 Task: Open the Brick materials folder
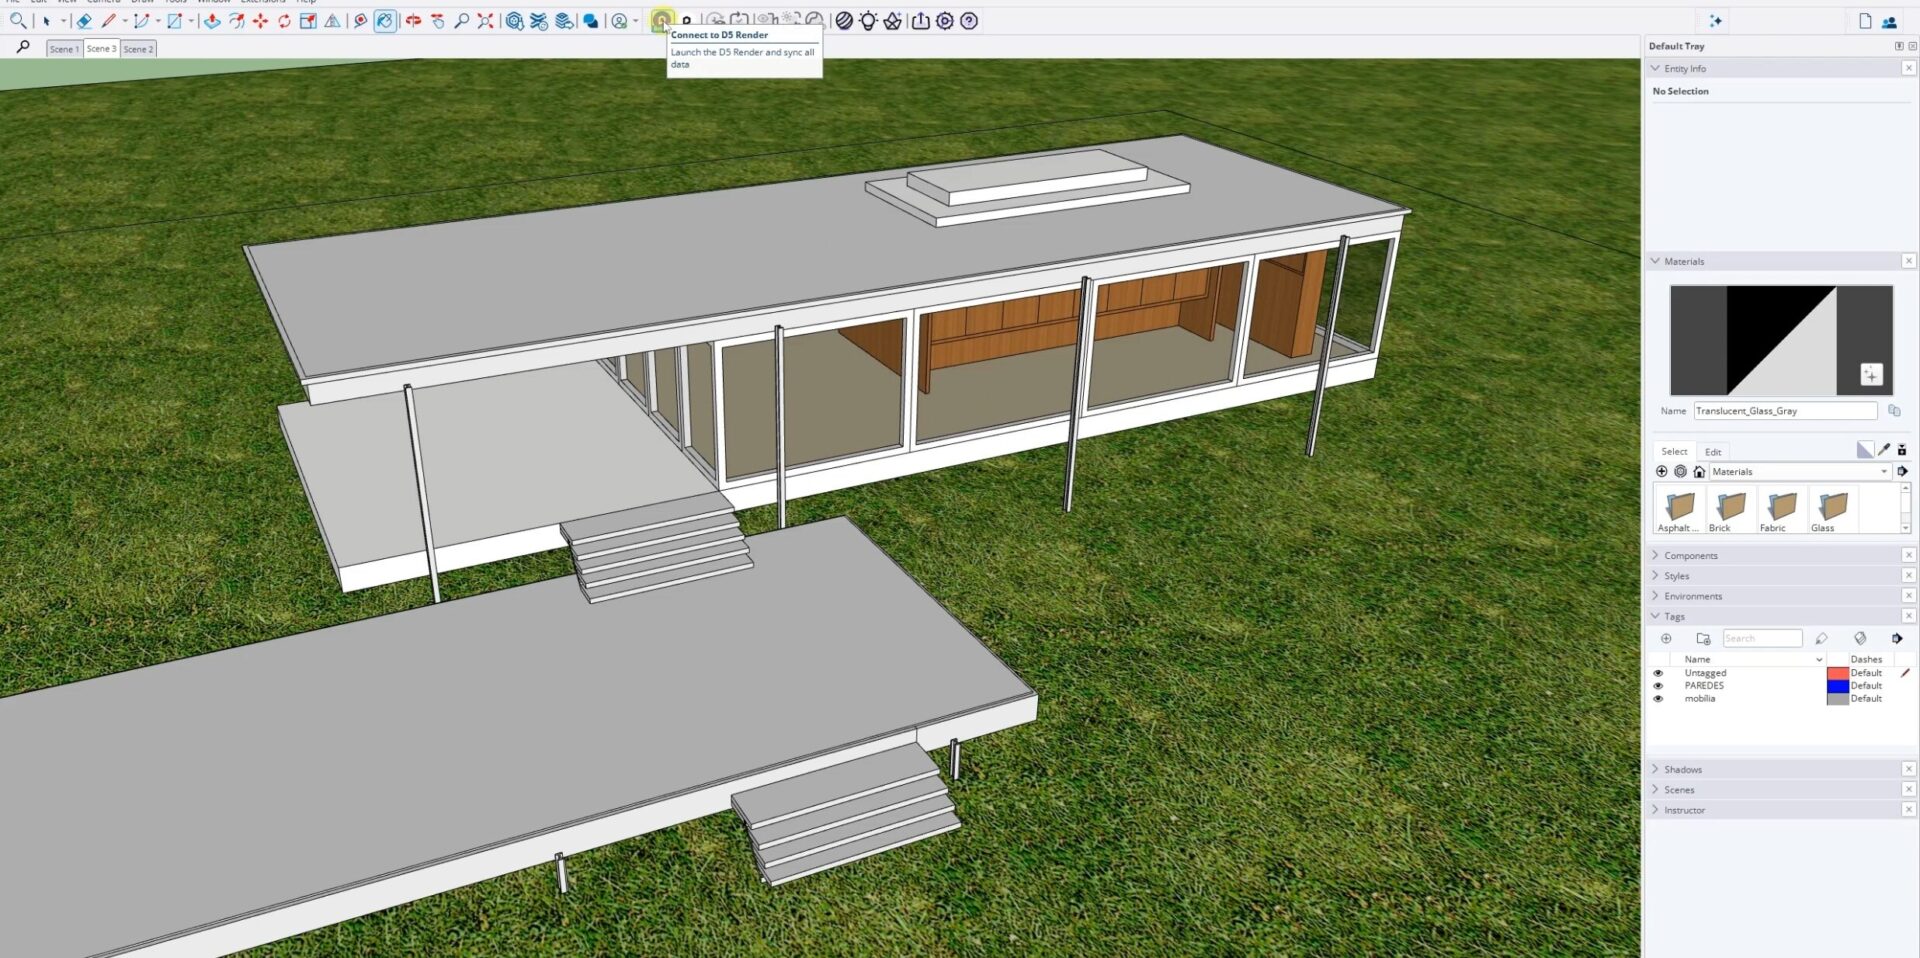(1730, 507)
